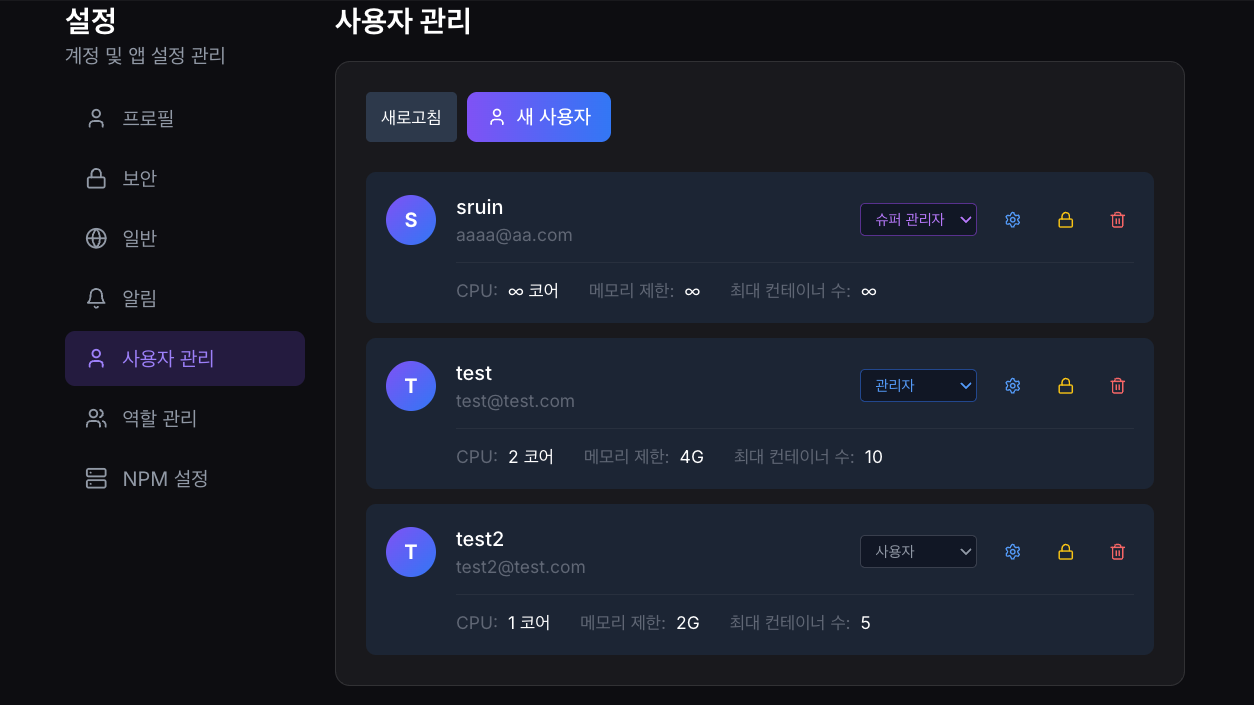Create a user with the 새 사용자 button
This screenshot has height=705, width=1254.
pos(538,116)
